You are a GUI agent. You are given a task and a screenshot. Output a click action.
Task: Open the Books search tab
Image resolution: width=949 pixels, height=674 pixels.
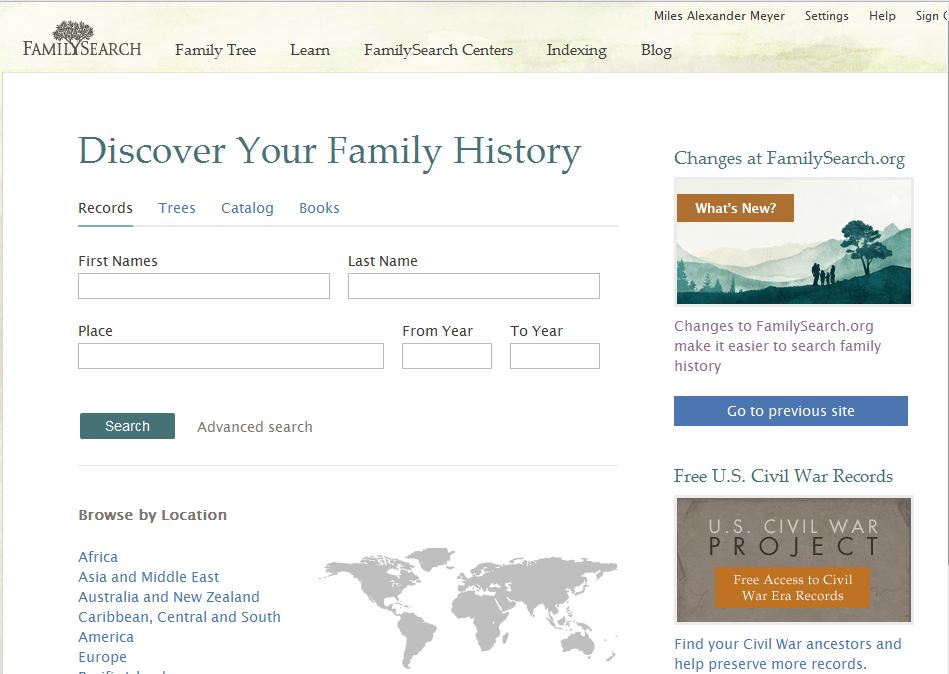pos(319,208)
